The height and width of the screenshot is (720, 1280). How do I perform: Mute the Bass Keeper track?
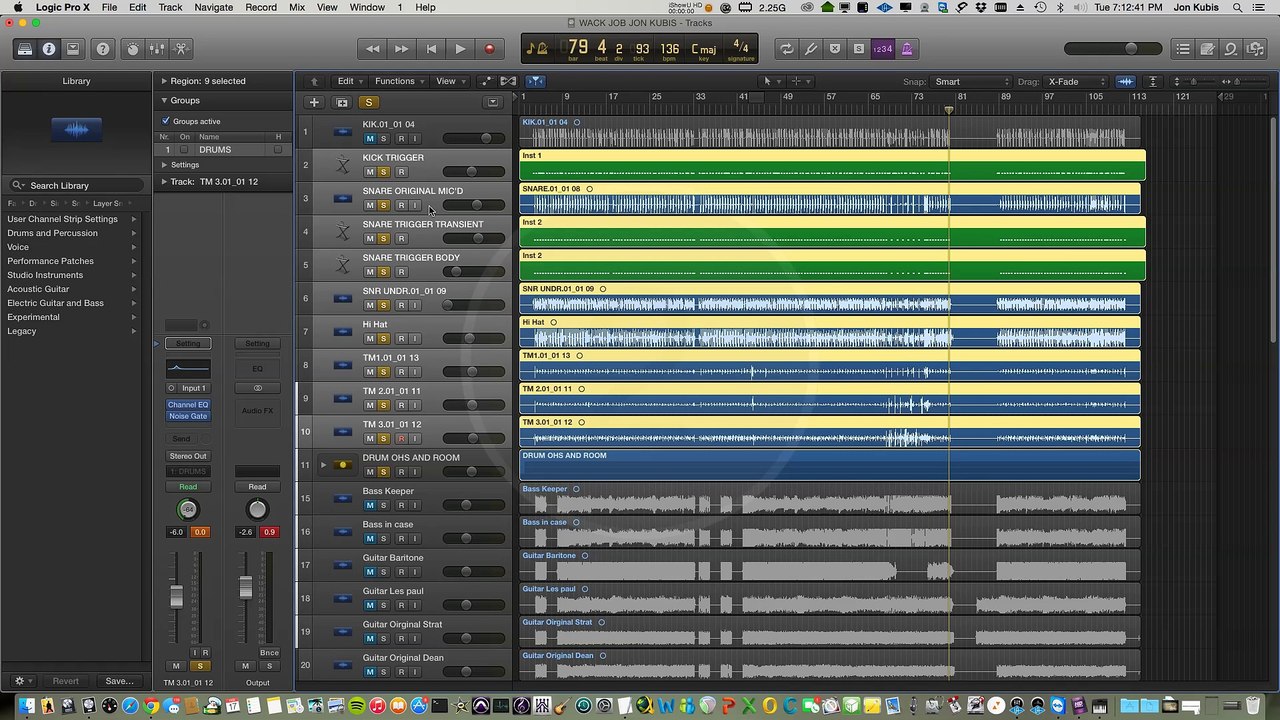pos(370,505)
